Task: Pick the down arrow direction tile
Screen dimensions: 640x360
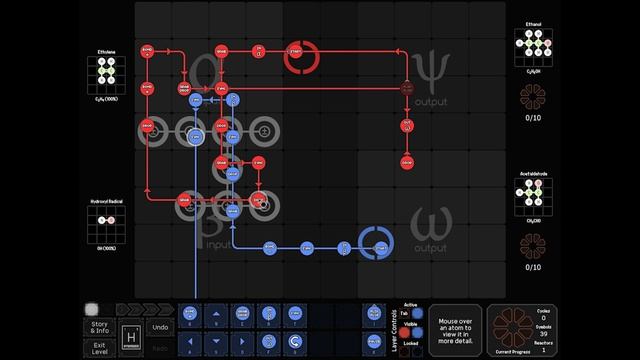Action: click(216, 343)
